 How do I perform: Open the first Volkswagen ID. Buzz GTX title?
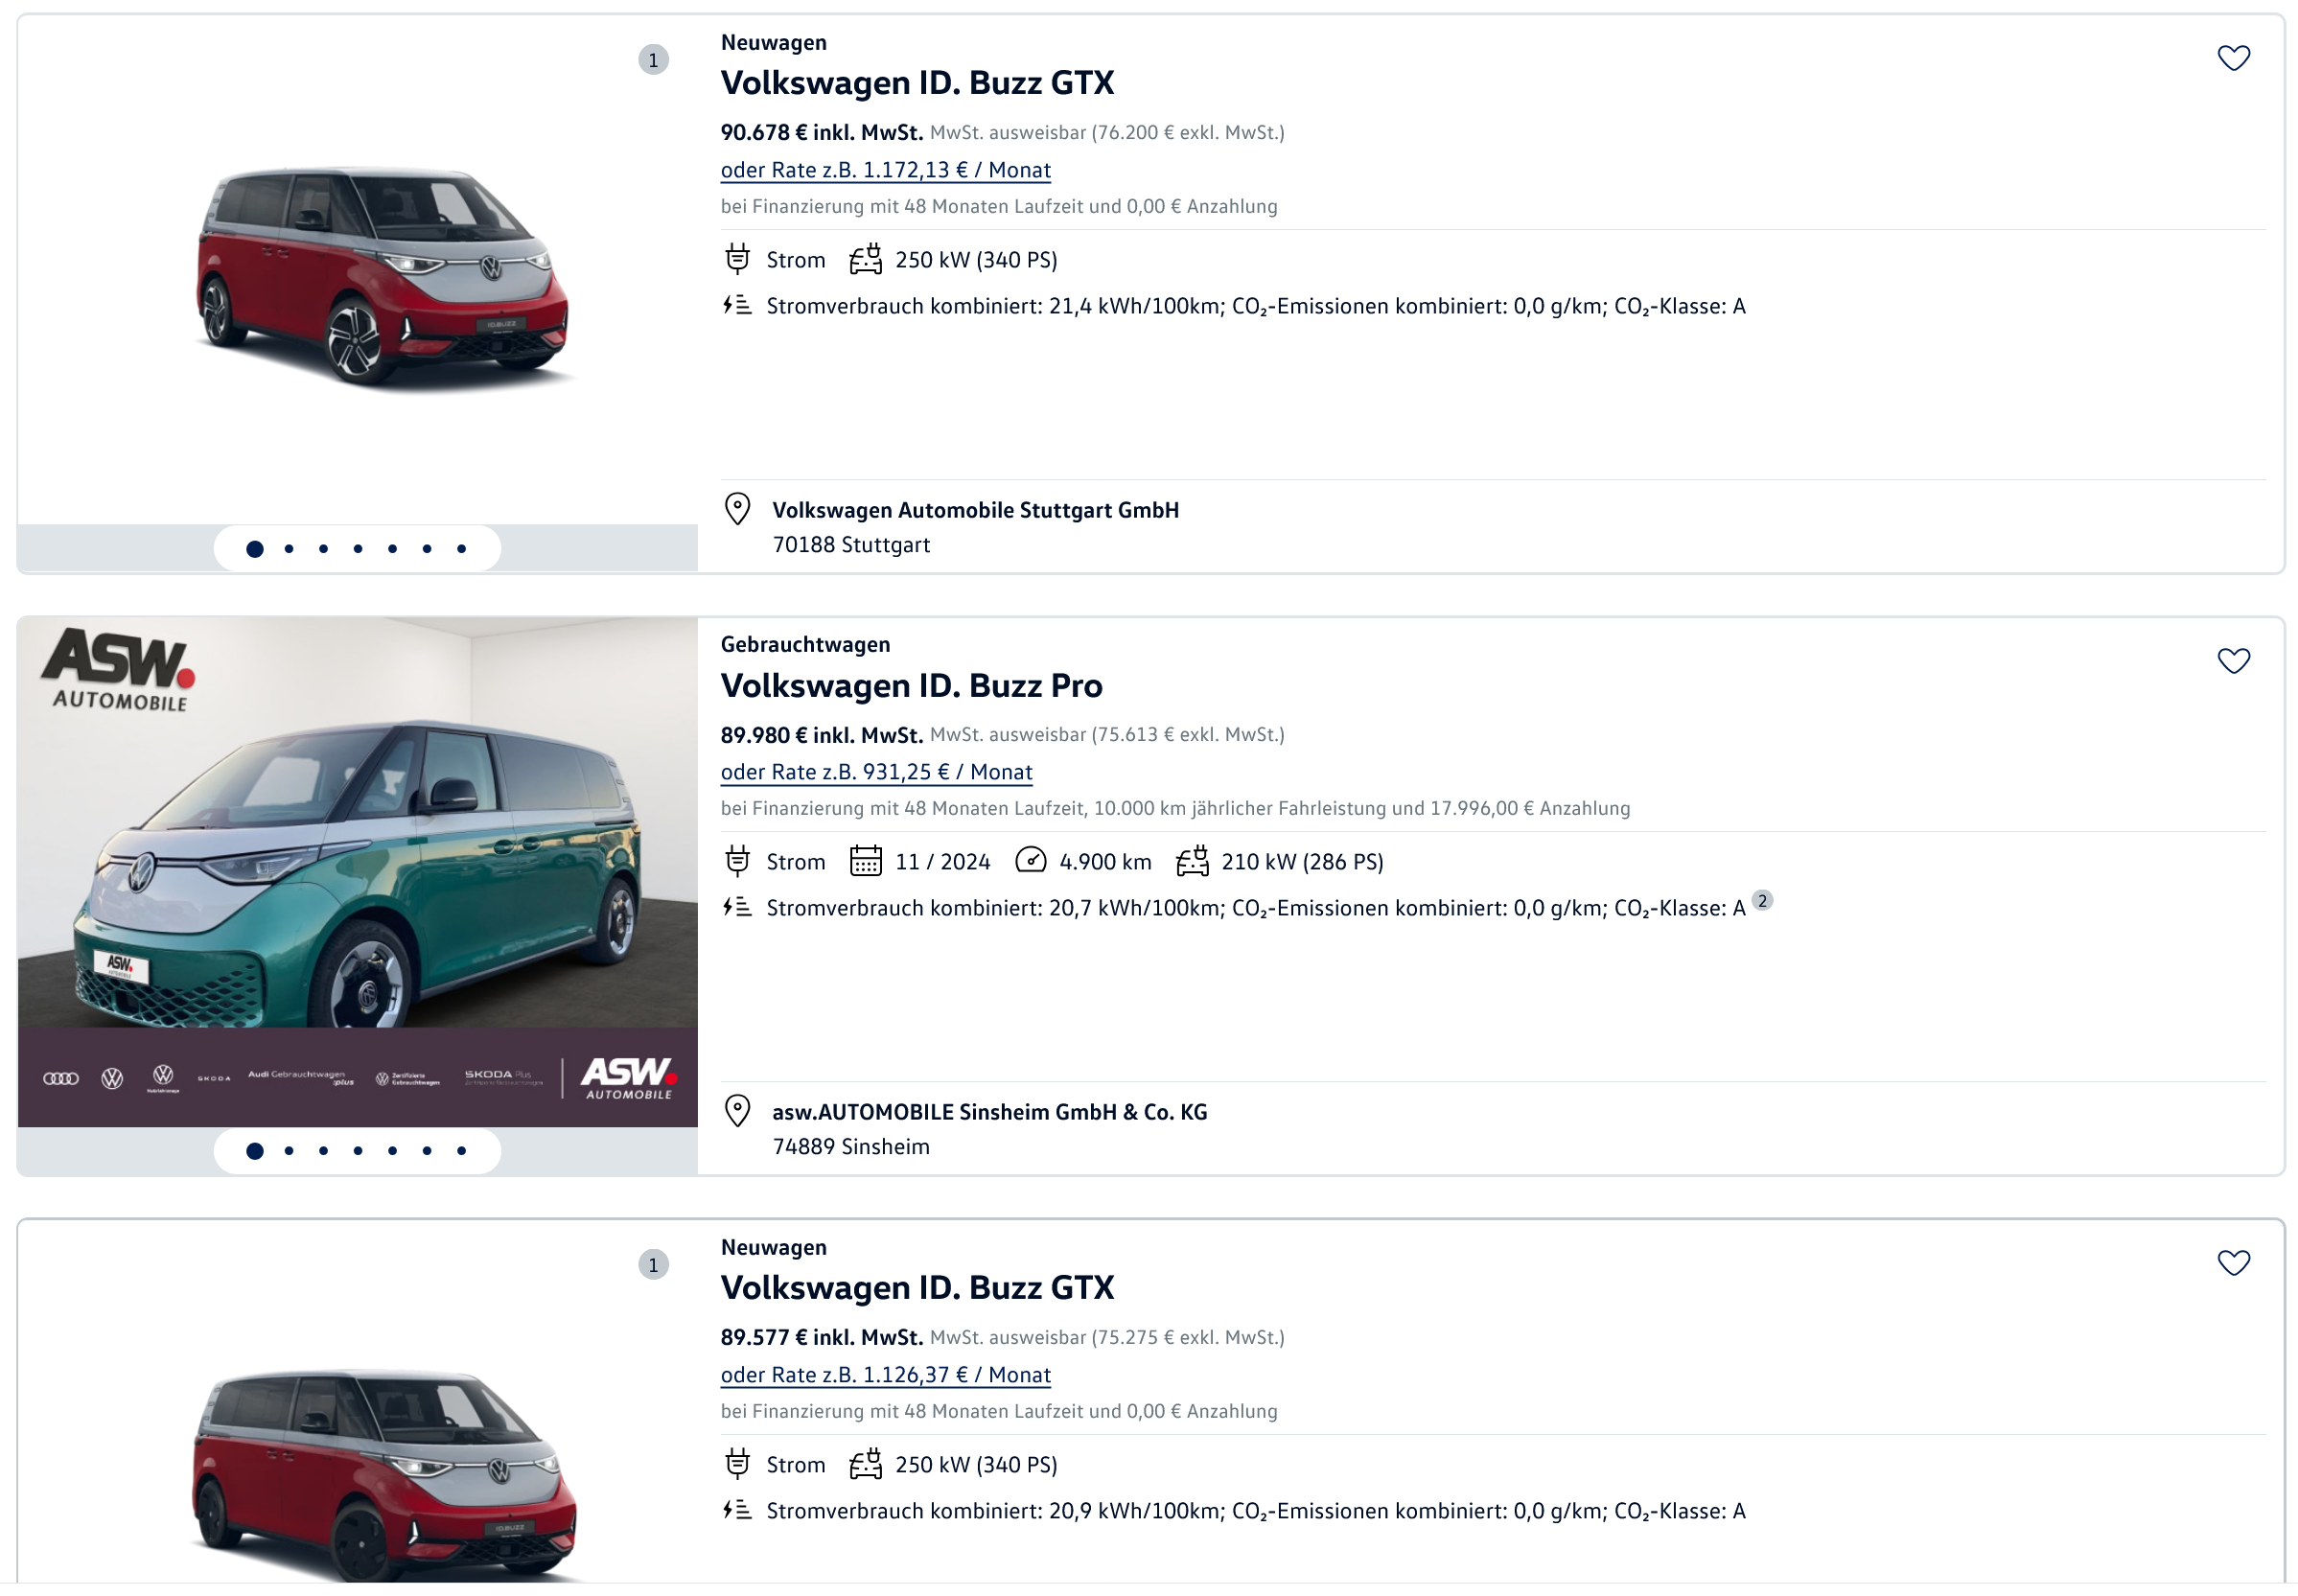tap(916, 83)
